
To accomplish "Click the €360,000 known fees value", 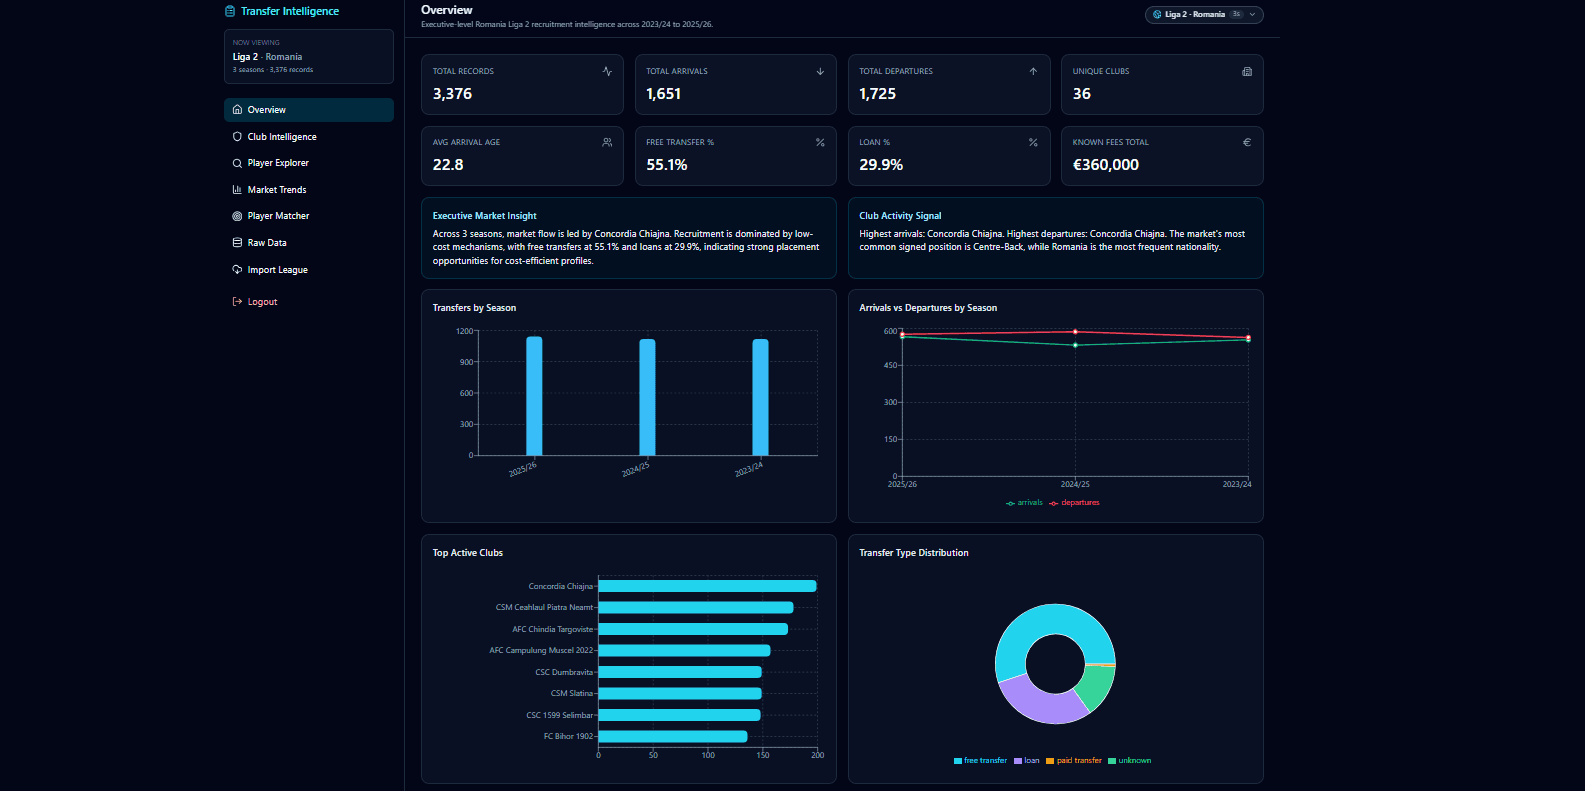I will click(x=1105, y=165).
